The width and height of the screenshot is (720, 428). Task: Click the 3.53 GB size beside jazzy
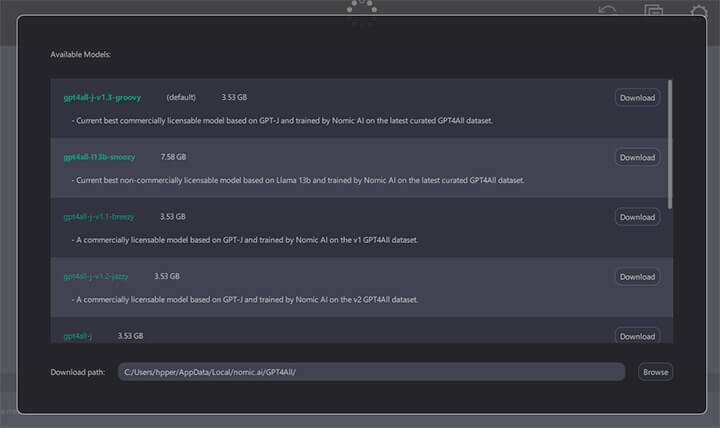[167, 276]
